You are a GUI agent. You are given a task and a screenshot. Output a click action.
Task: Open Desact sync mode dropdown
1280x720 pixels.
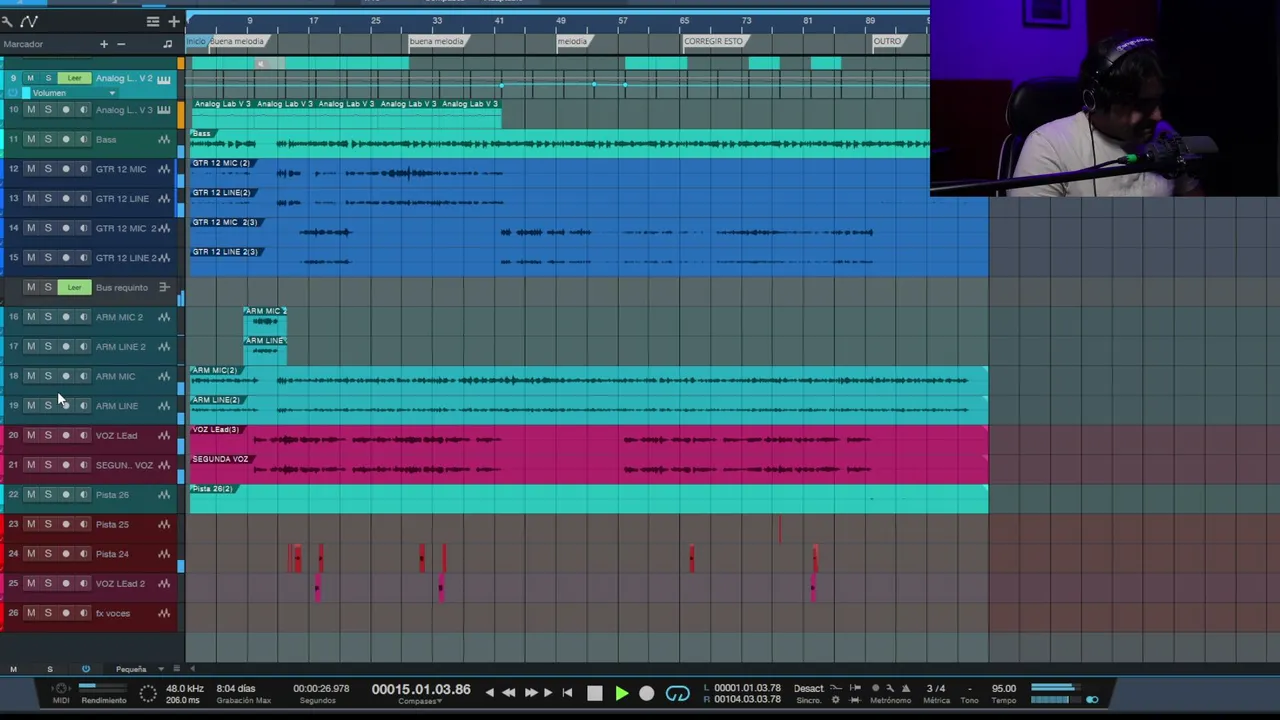809,689
